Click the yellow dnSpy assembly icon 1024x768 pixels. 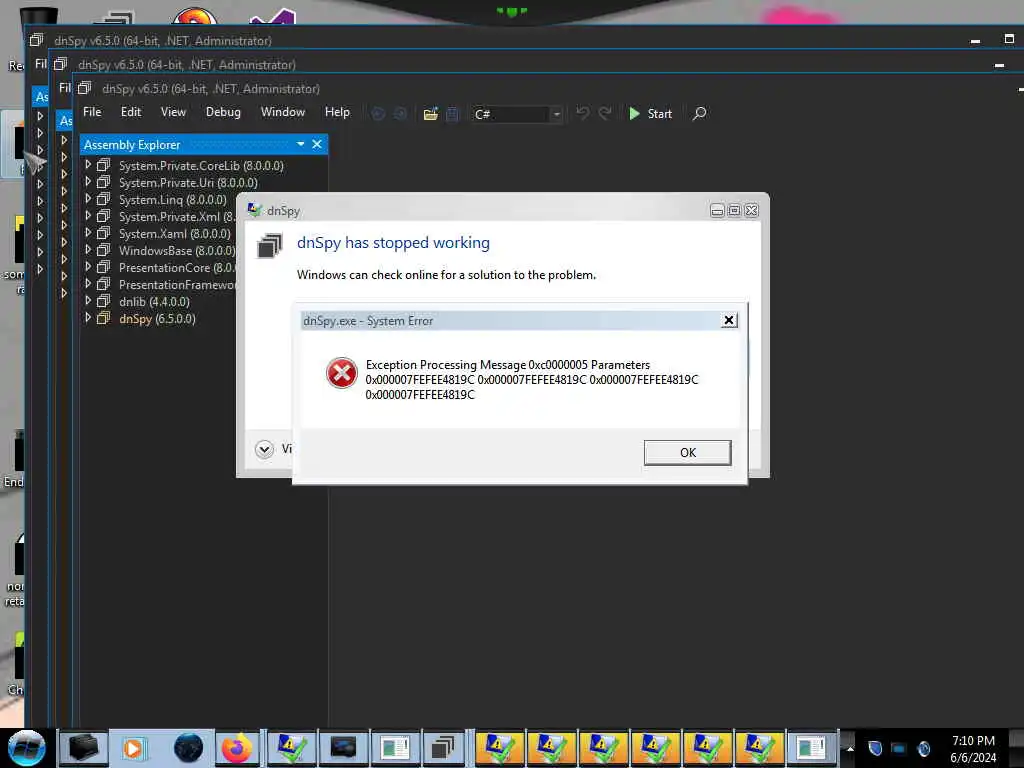[x=104, y=318]
